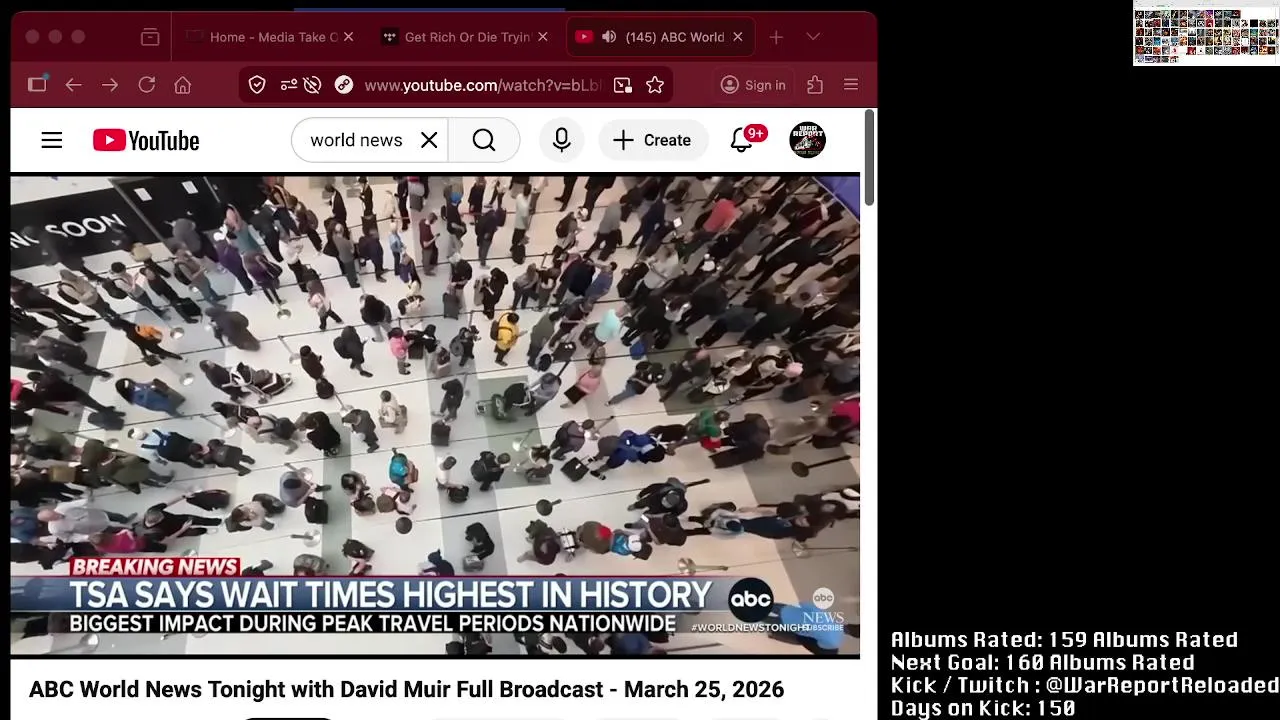Screen dimensions: 1280x720
Task: Close the ABC World YouTube tab
Action: 738,37
